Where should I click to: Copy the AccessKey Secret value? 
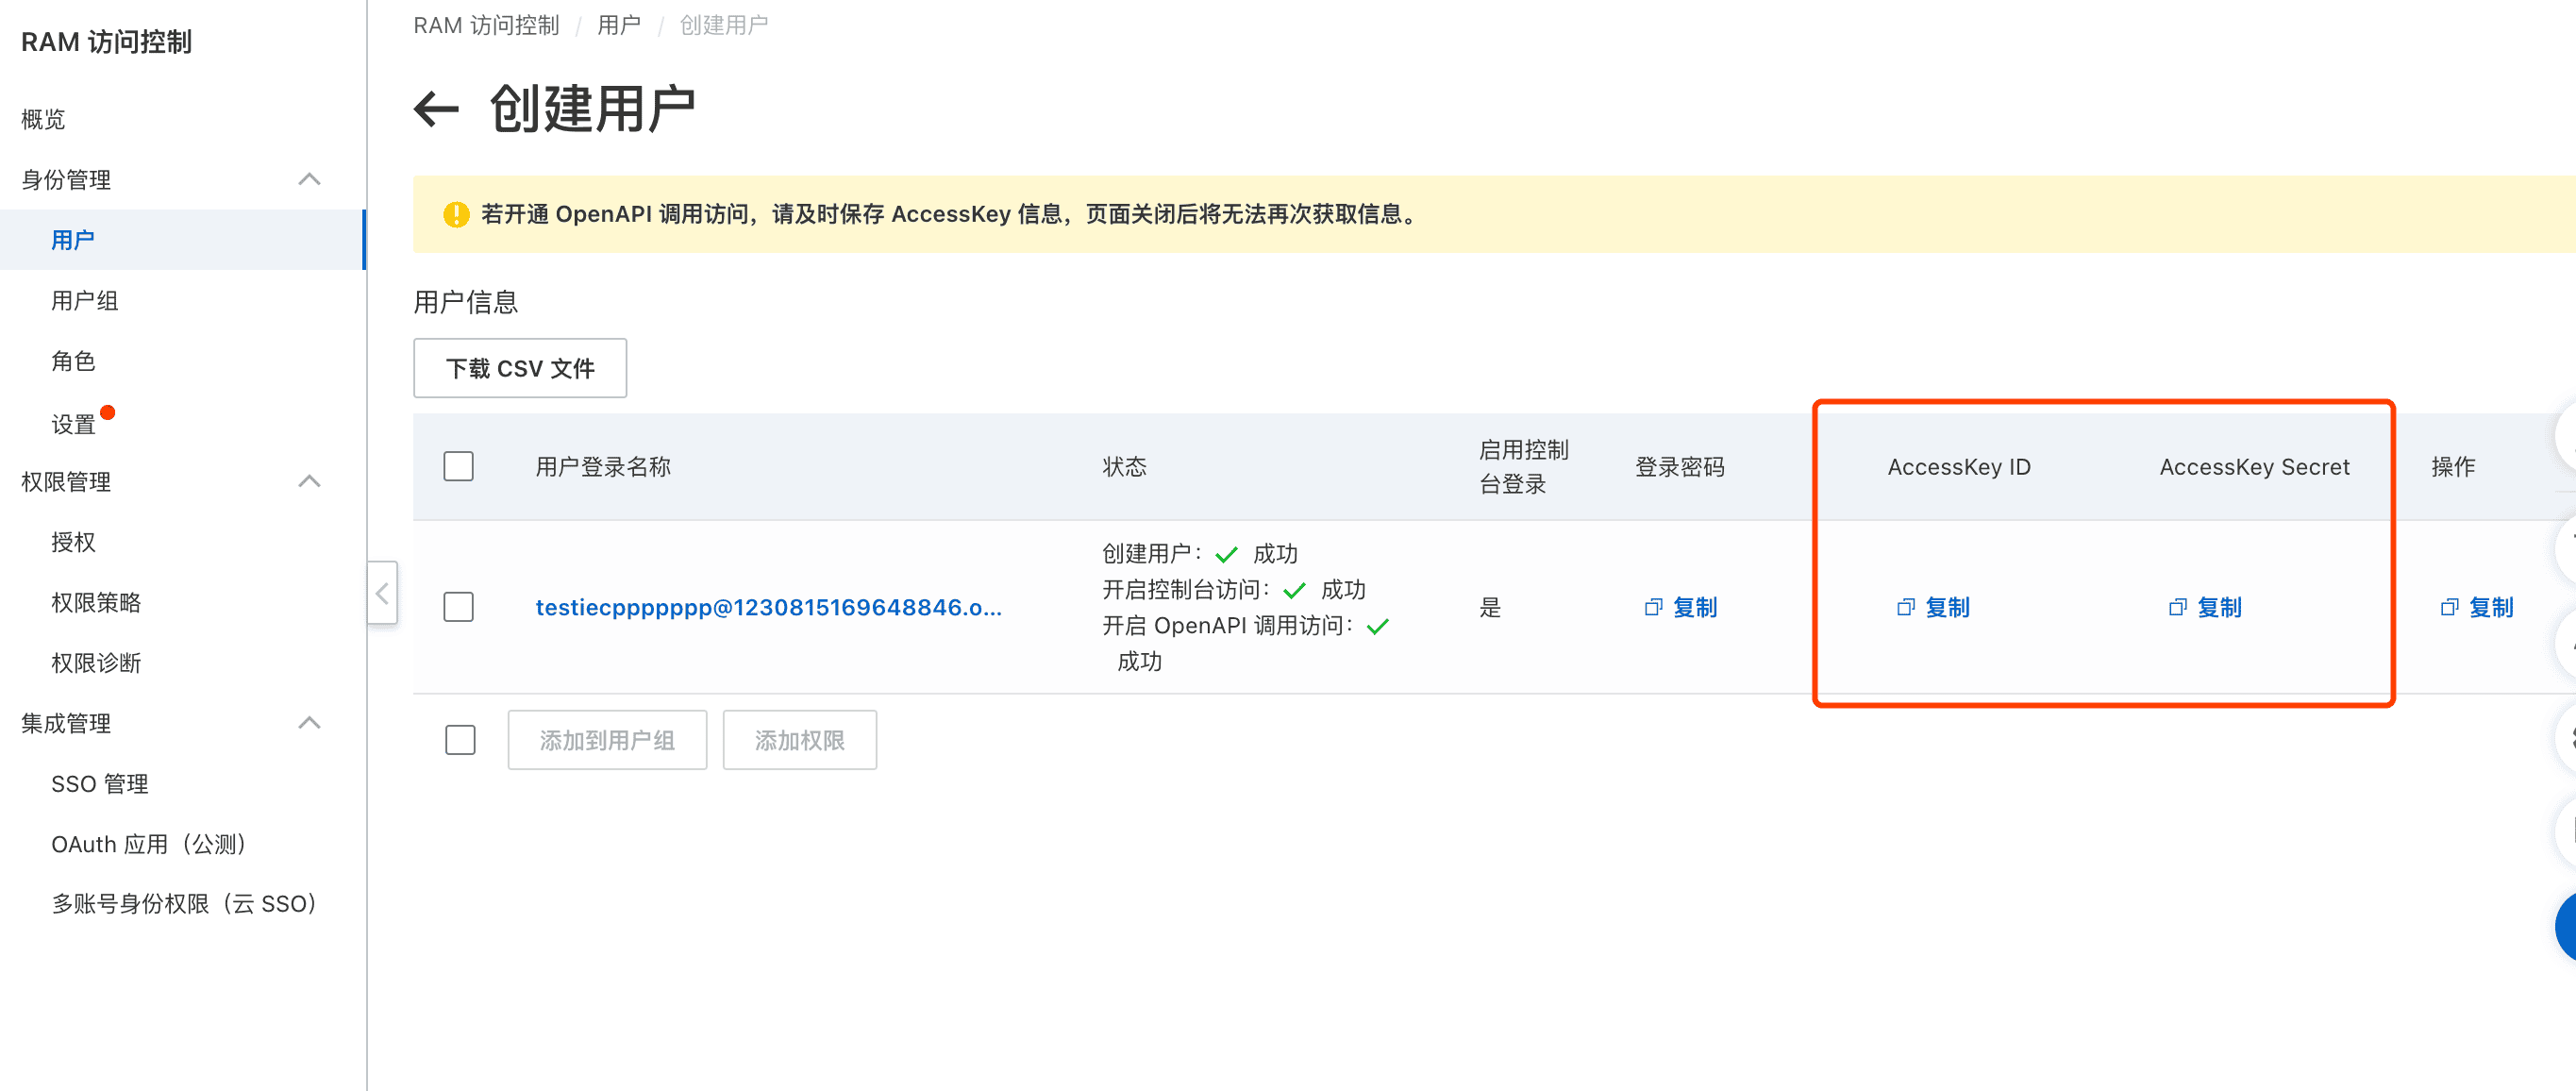pyautogui.click(x=2205, y=607)
